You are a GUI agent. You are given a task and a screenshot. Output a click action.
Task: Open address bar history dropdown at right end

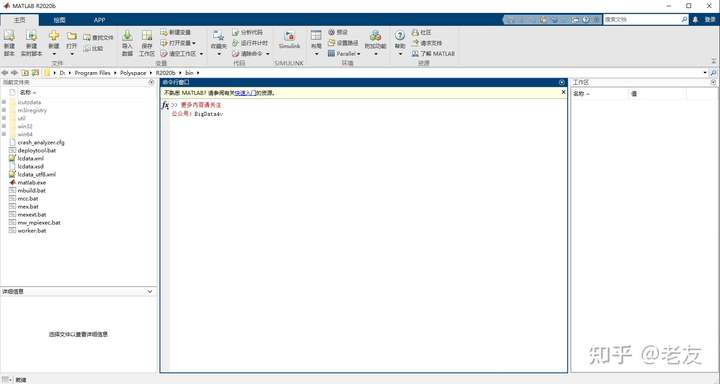tap(705, 73)
